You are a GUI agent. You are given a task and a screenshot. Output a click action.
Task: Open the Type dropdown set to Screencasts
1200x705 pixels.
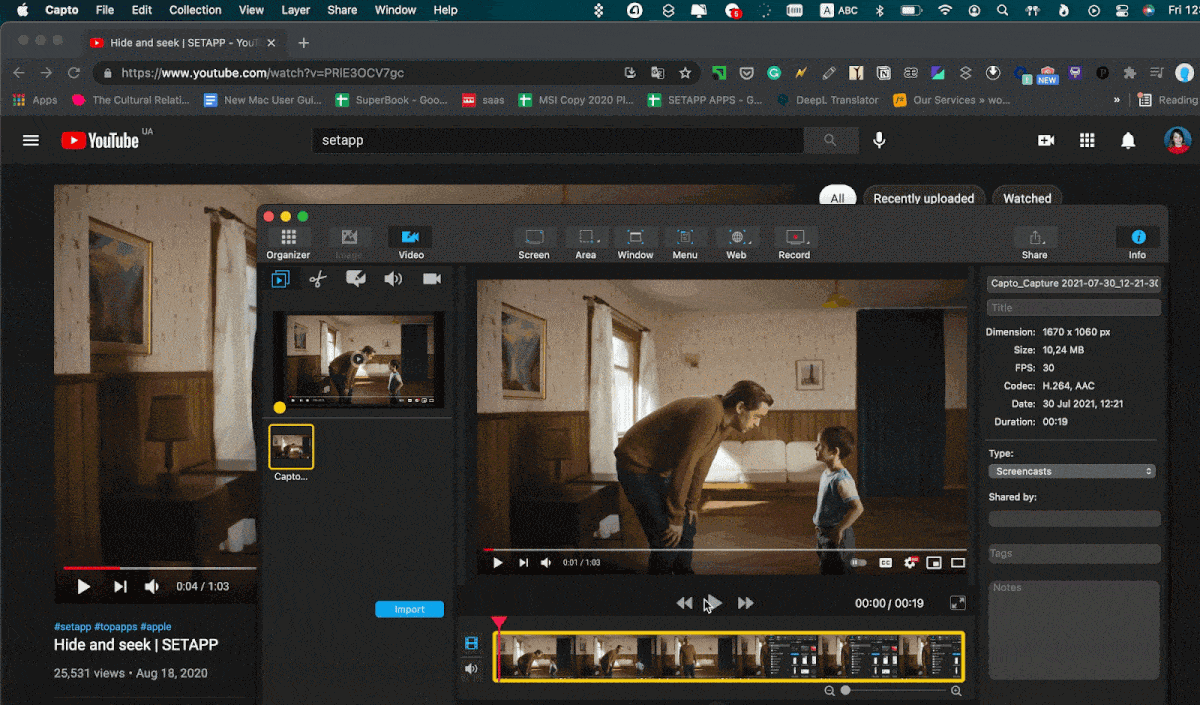pyautogui.click(x=1072, y=471)
